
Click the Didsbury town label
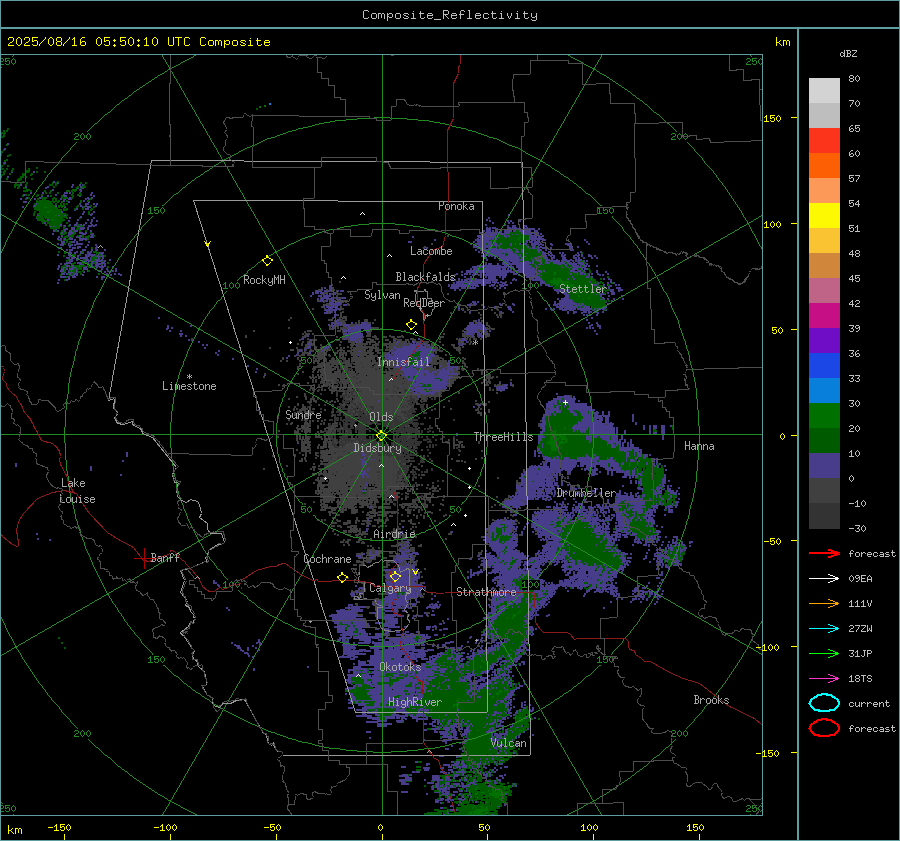pos(377,448)
